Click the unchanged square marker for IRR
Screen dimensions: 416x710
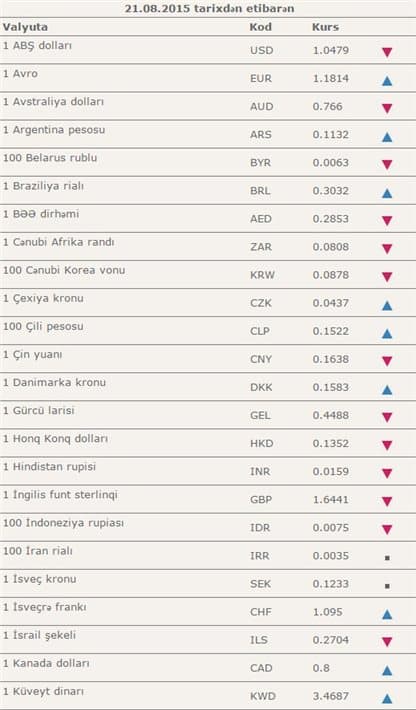387,558
